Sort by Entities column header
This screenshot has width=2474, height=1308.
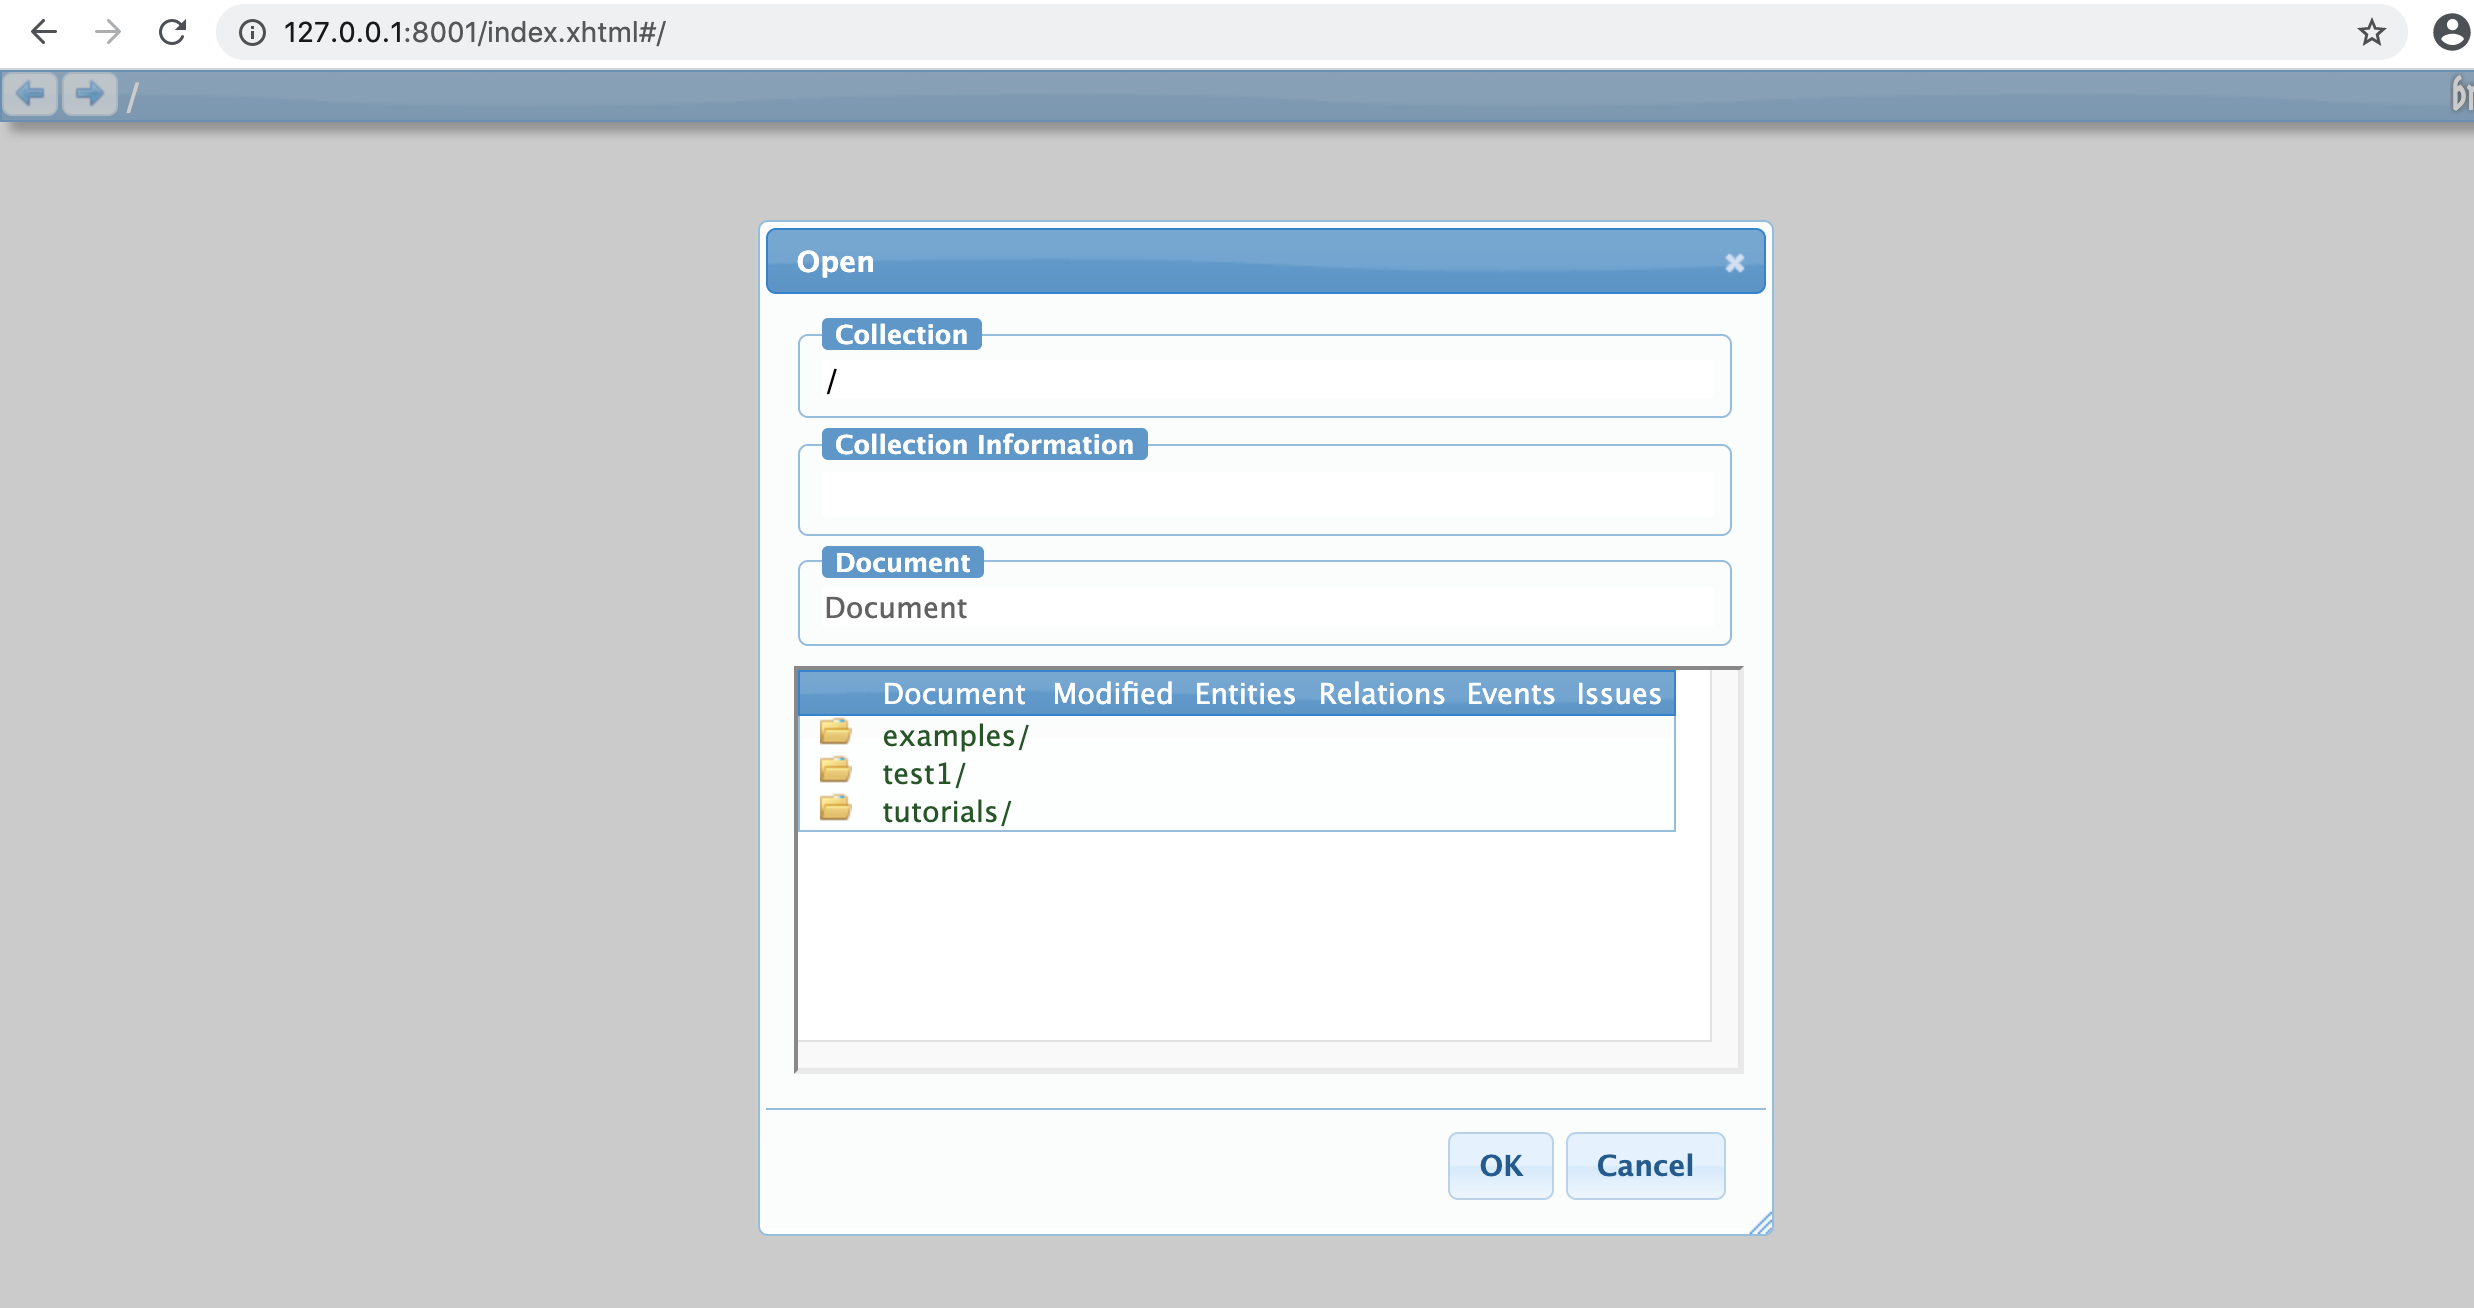pyautogui.click(x=1244, y=694)
